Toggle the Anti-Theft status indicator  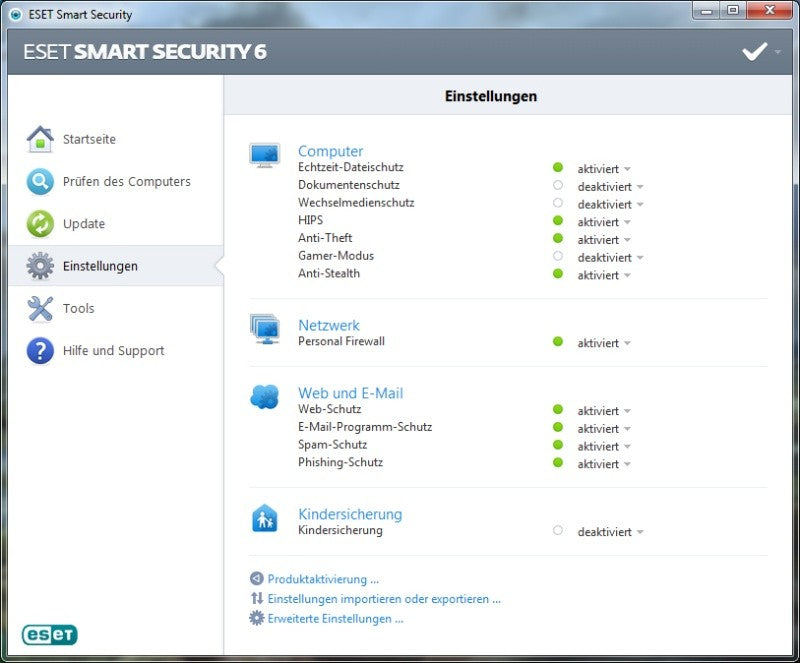558,238
